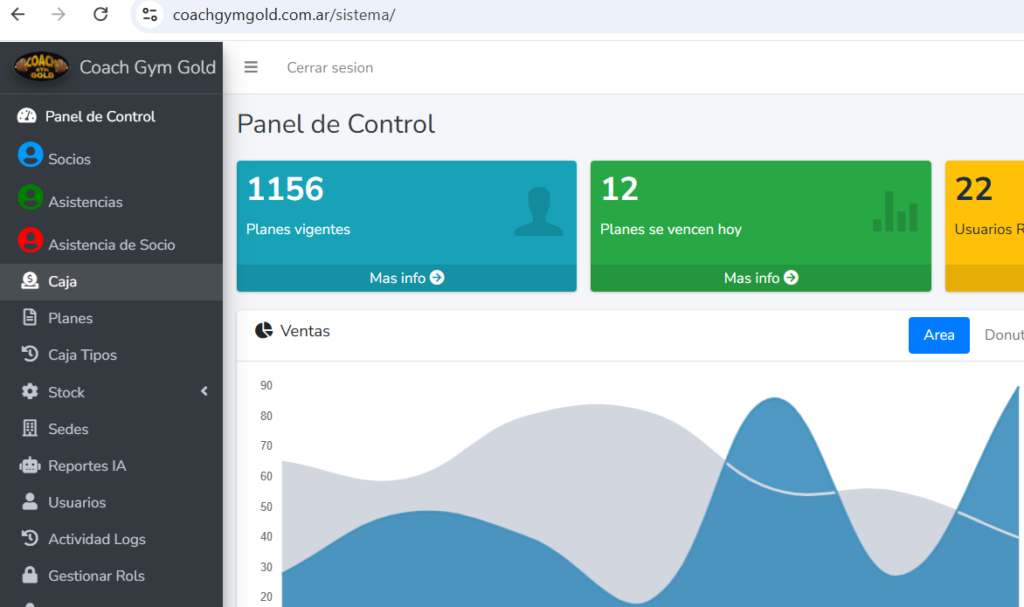Click the Sedes building icon
The image size is (1024, 607).
(30, 429)
